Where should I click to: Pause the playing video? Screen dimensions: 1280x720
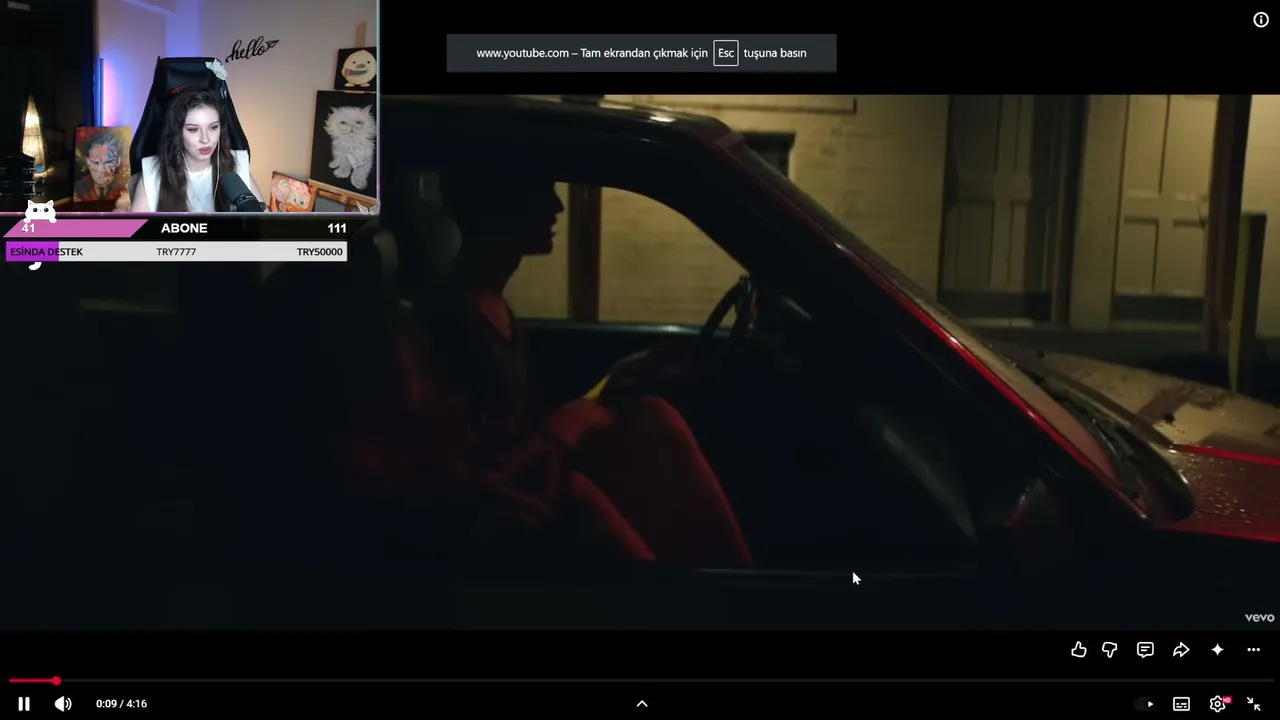(24, 704)
